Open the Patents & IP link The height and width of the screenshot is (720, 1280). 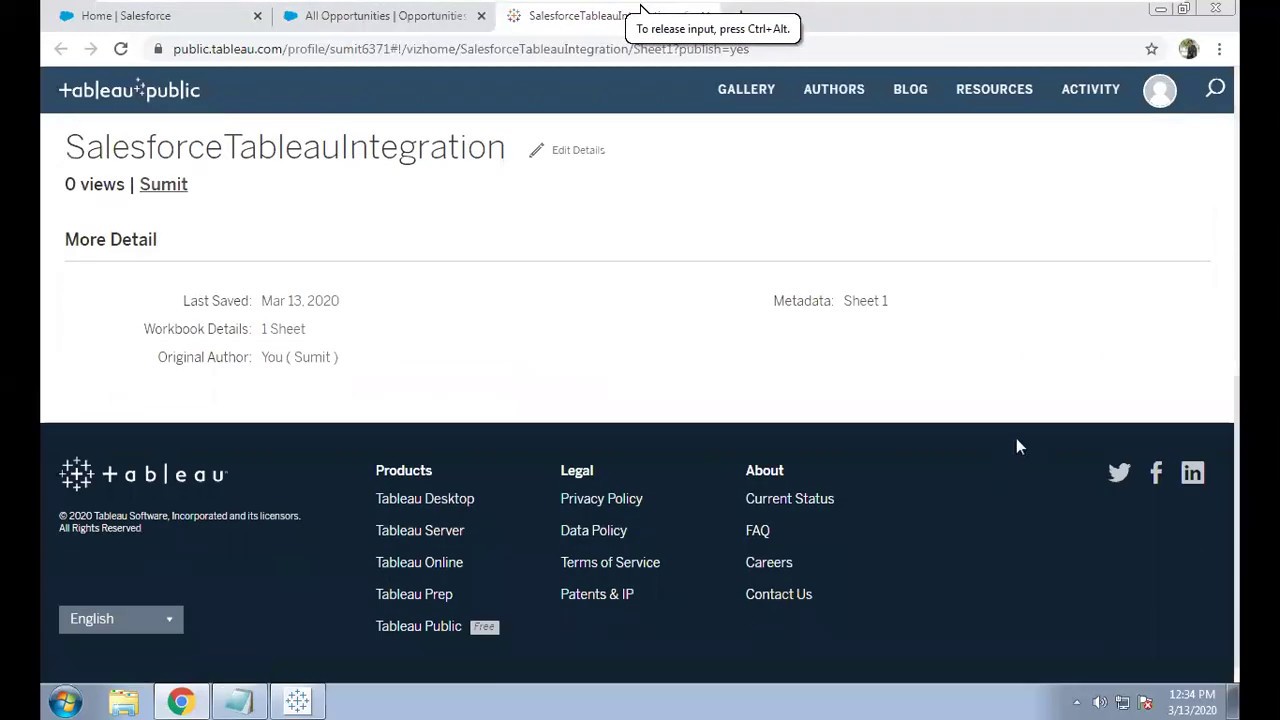pyautogui.click(x=597, y=595)
